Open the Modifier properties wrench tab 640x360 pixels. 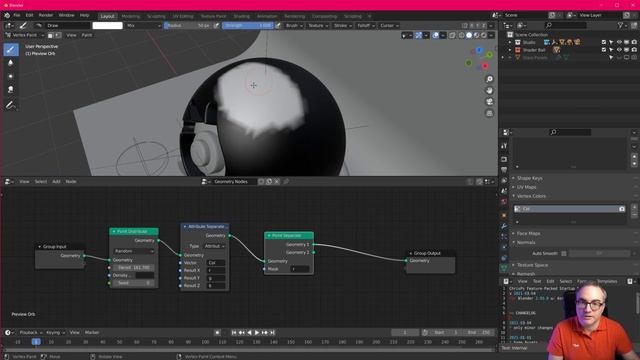coord(504,226)
